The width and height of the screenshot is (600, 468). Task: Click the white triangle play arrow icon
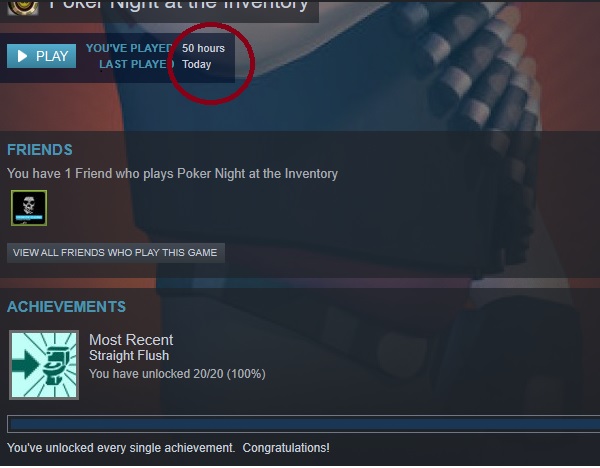[x=22, y=56]
